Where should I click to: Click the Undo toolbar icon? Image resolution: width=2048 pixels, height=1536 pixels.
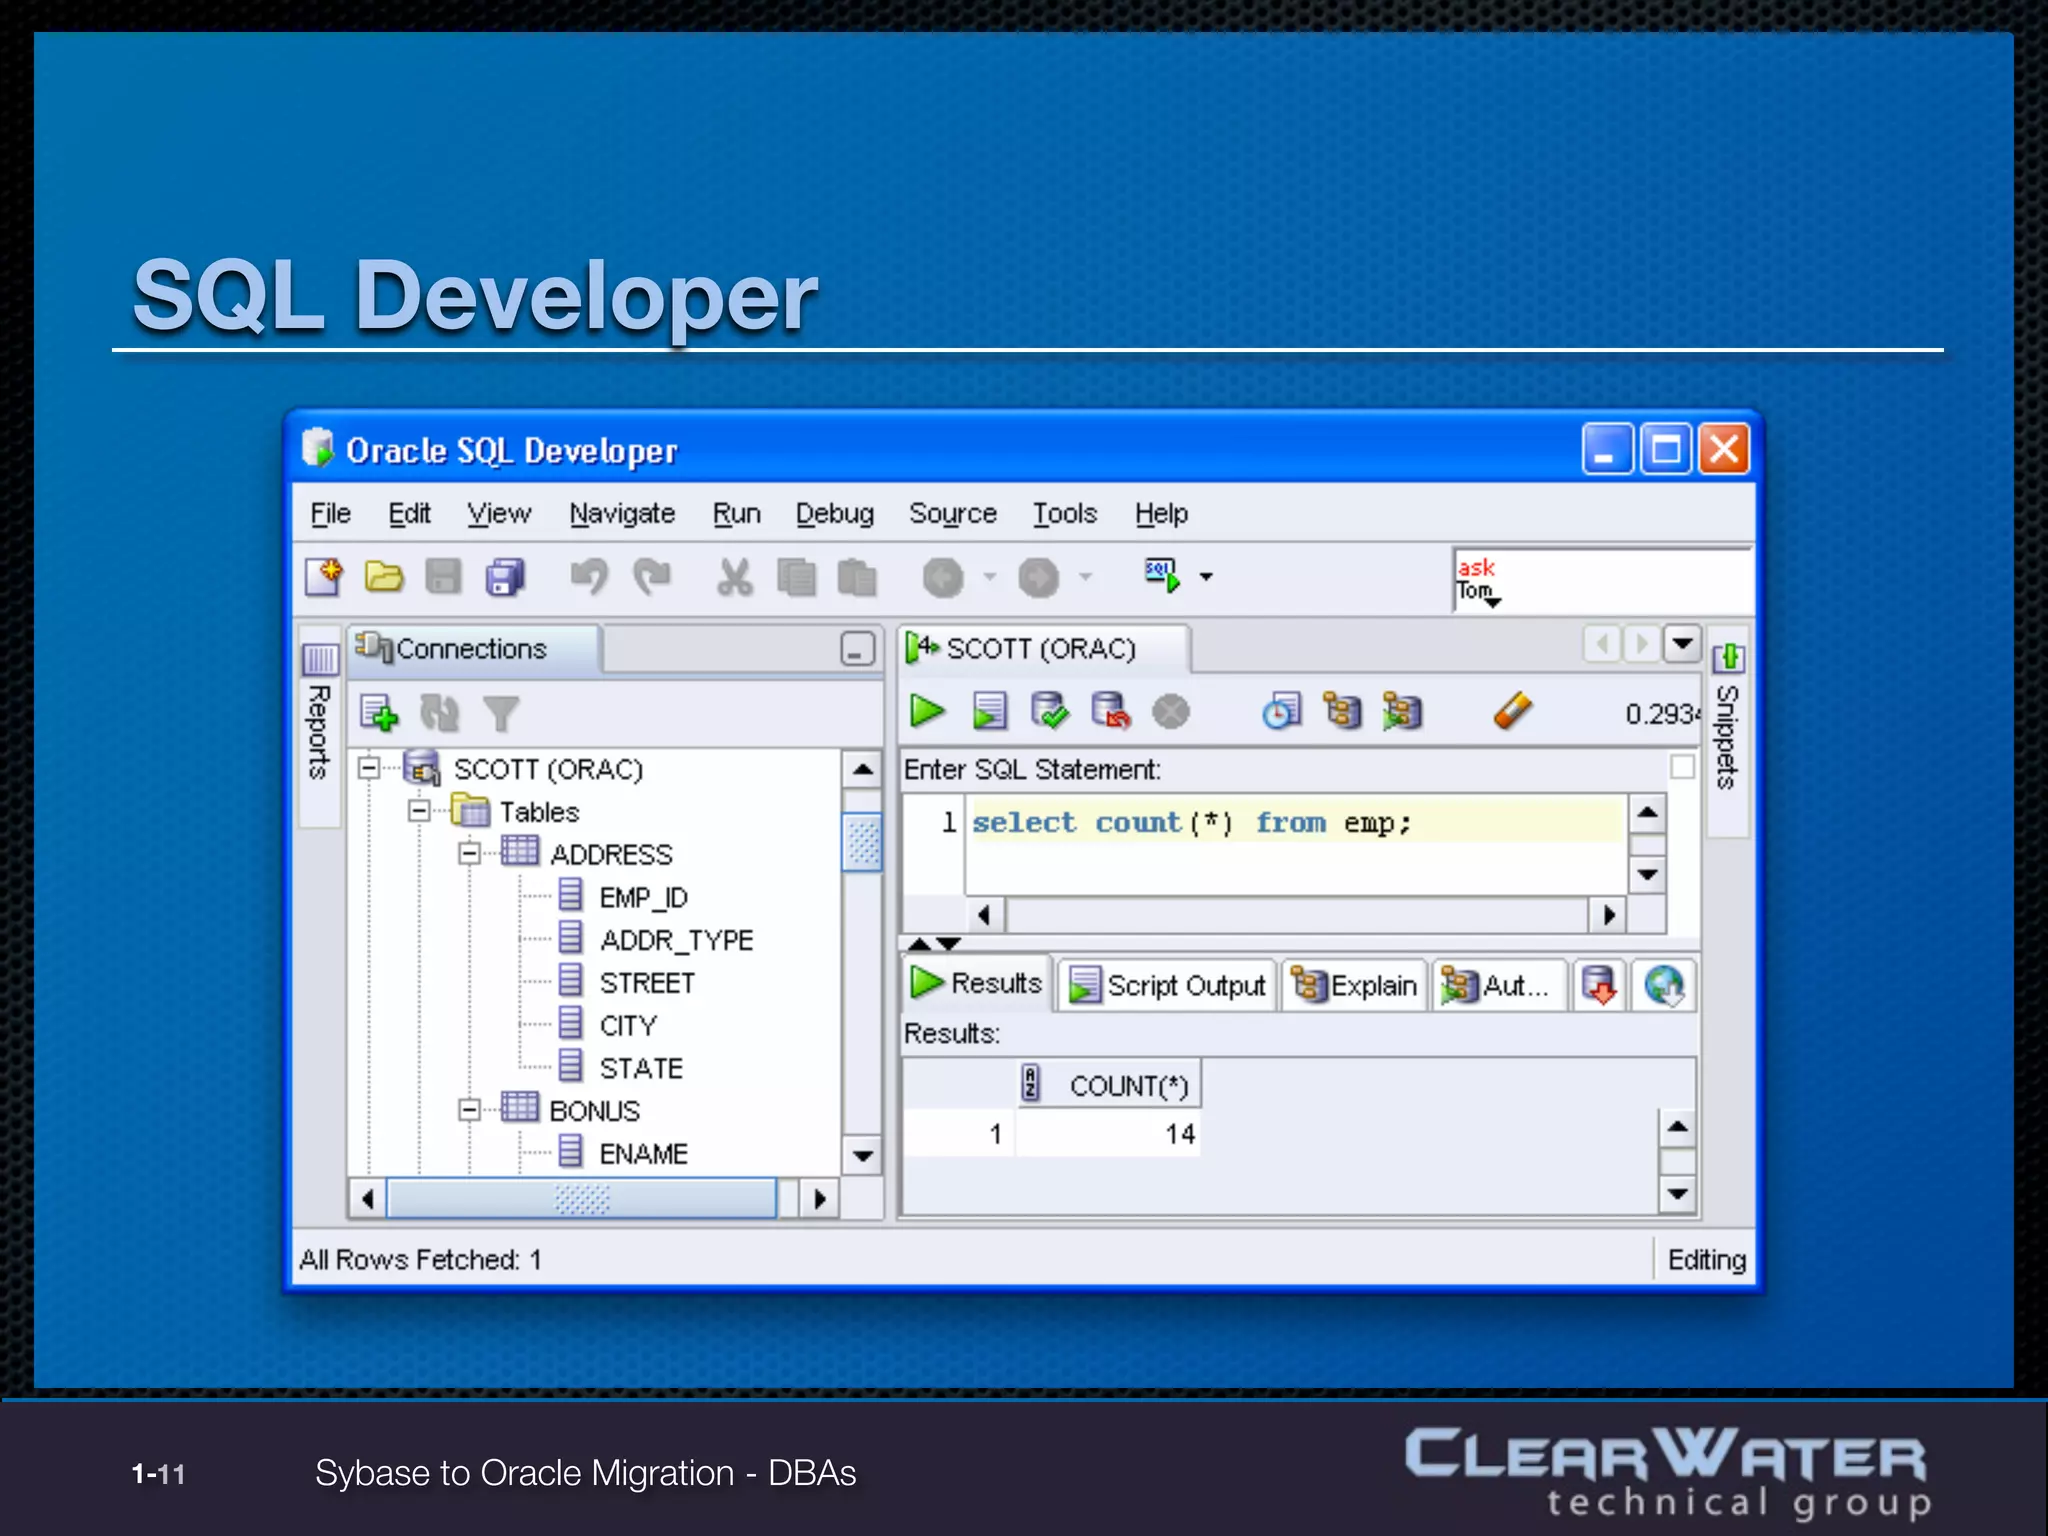pyautogui.click(x=589, y=577)
